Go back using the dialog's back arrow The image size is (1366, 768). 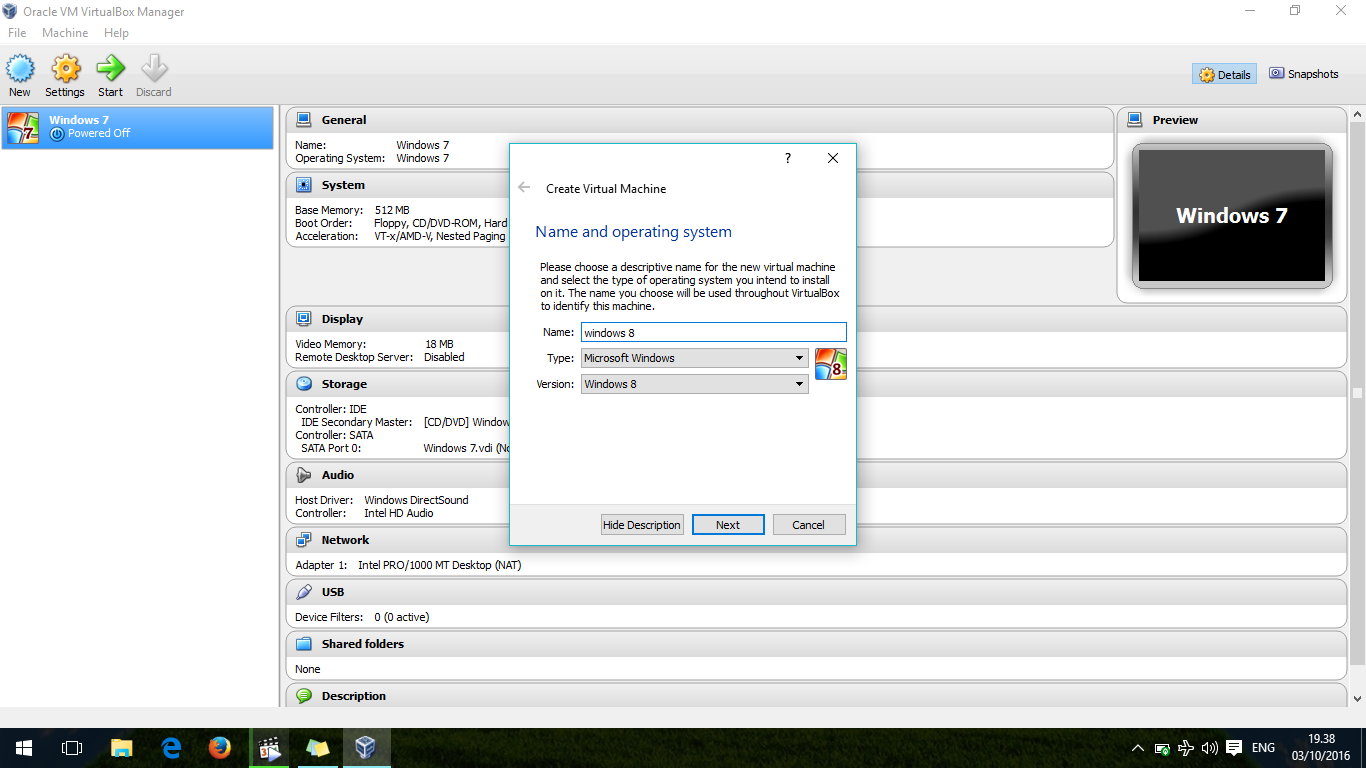pos(524,188)
